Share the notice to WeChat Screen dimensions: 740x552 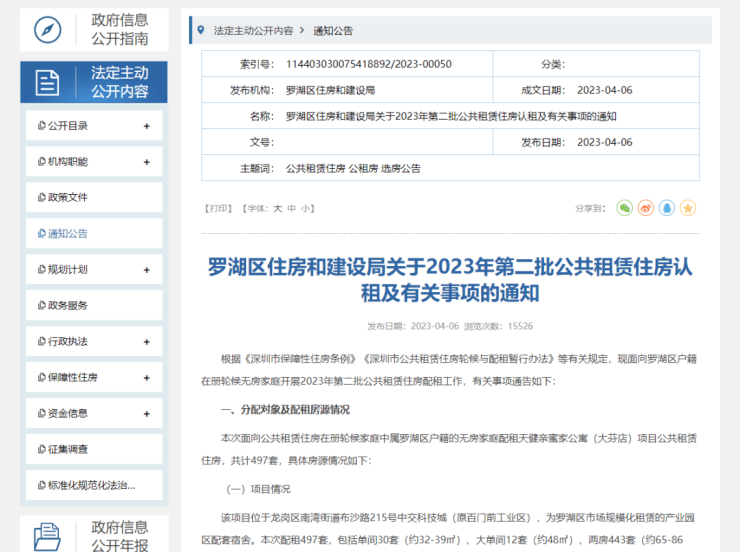point(625,208)
